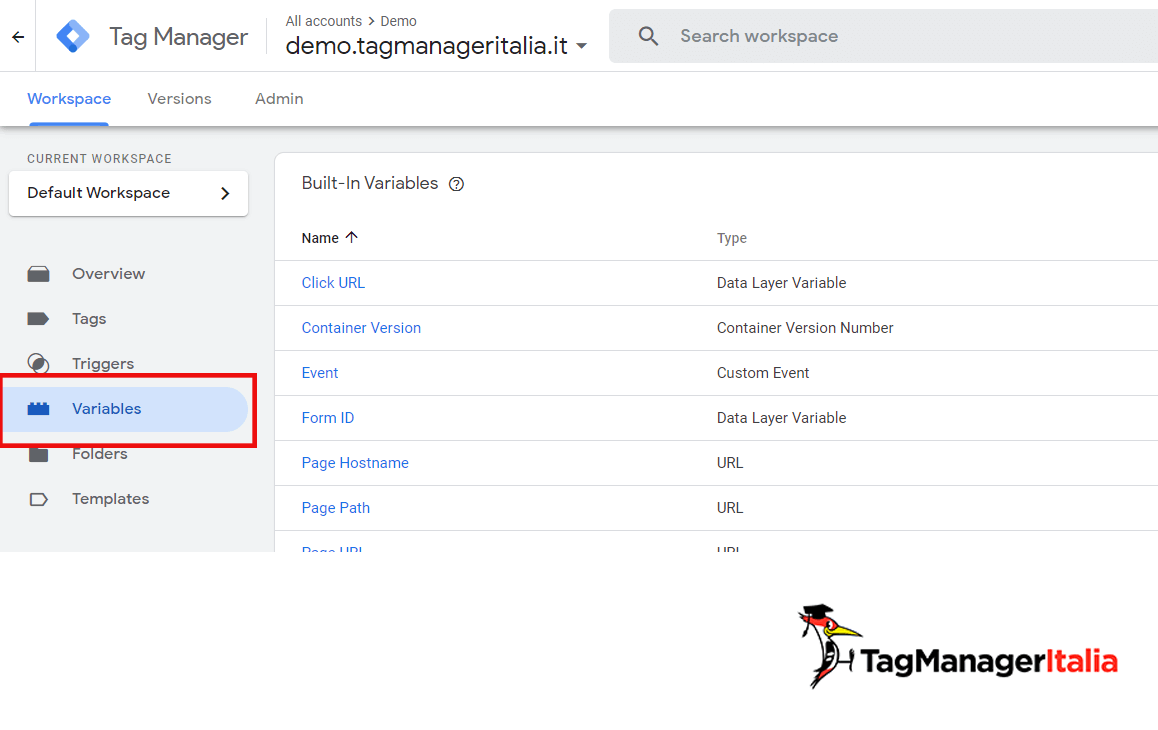1158x730 pixels.
Task: Click the Default Workspace selector
Action: point(129,194)
